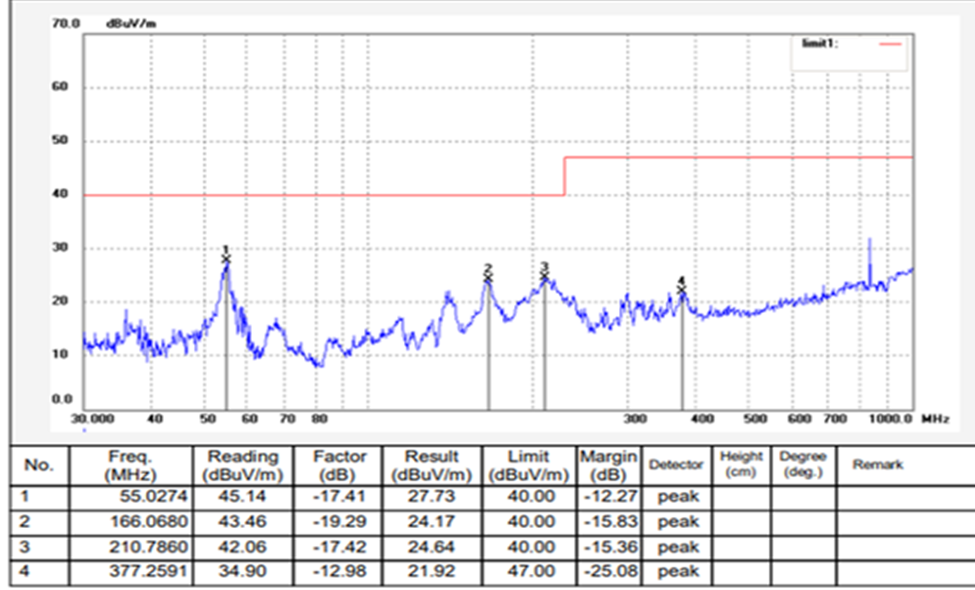The height and width of the screenshot is (590, 975).
Task: Click margin value -15.36
Action: [x=611, y=547]
